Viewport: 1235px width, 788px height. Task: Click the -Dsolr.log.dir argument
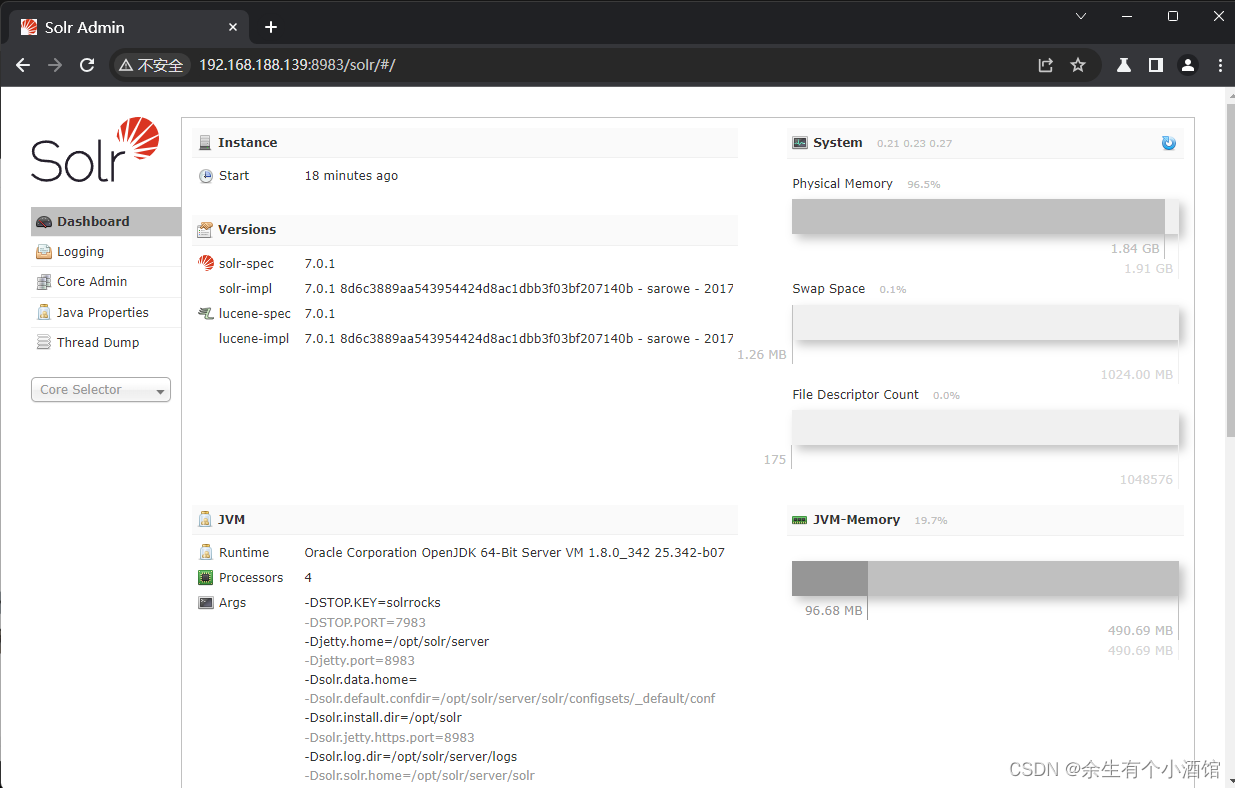pyautogui.click(x=411, y=757)
